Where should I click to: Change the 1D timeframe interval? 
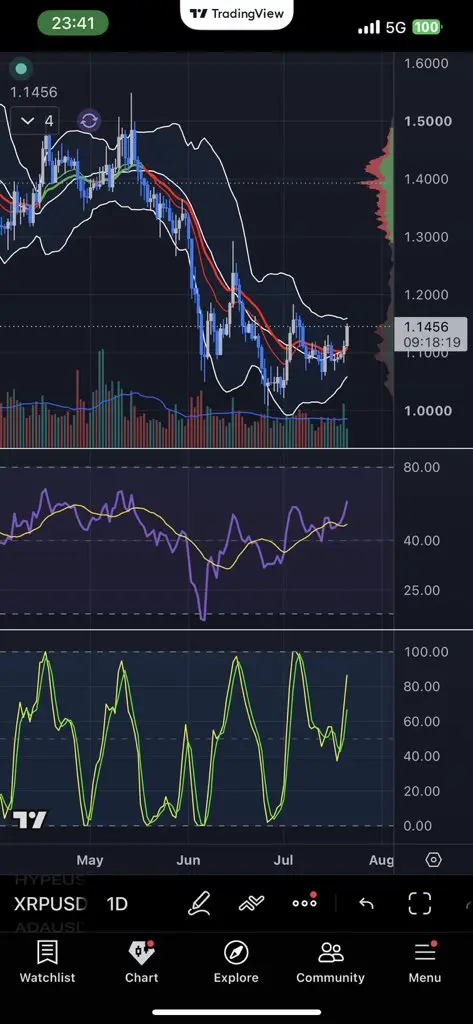tap(117, 904)
